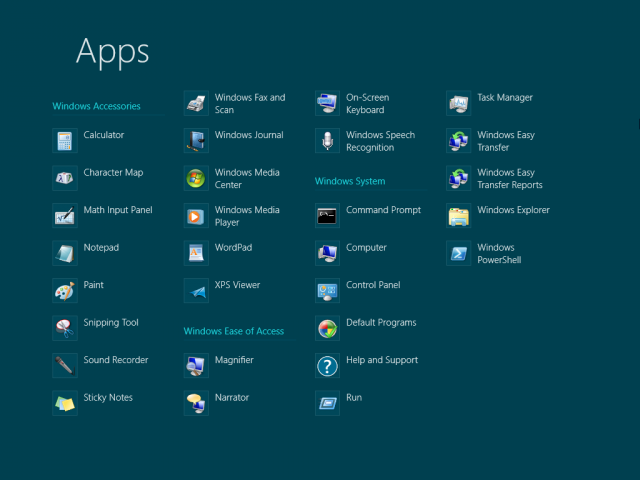Open the Command Prompt icon
The image size is (640, 480).
327,216
